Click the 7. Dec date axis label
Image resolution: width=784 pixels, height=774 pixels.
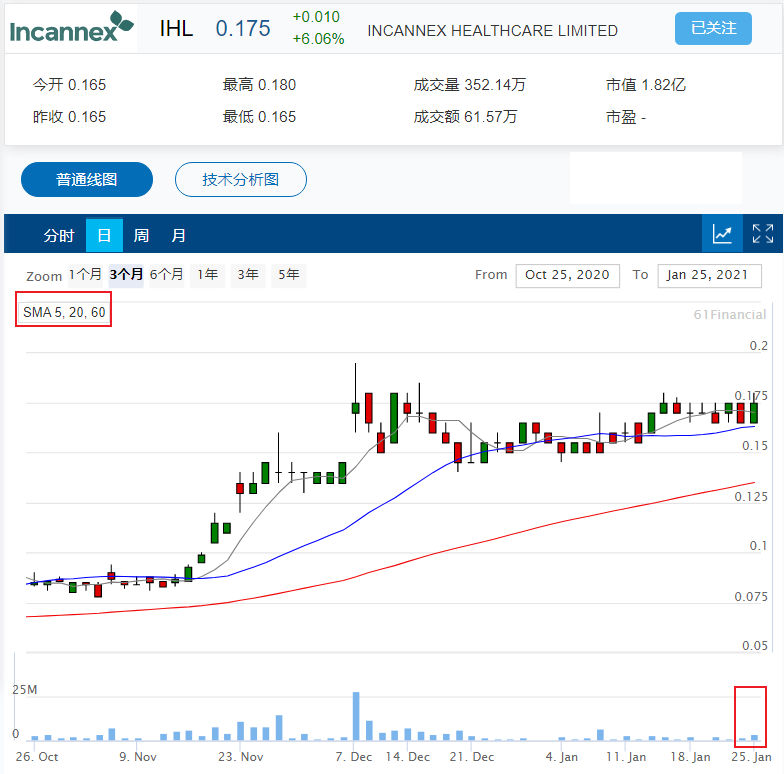click(x=354, y=756)
